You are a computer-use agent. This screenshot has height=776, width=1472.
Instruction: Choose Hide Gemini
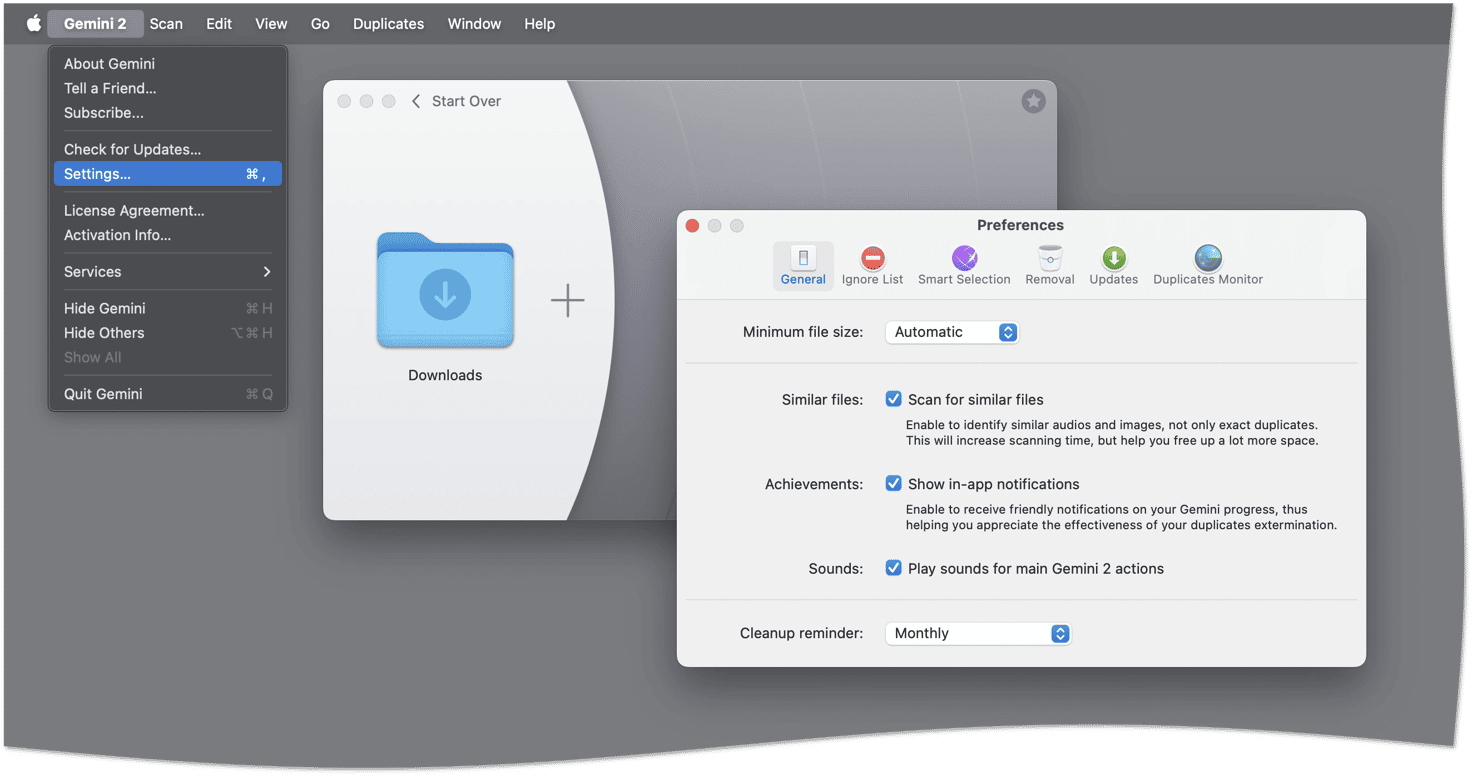(x=167, y=308)
